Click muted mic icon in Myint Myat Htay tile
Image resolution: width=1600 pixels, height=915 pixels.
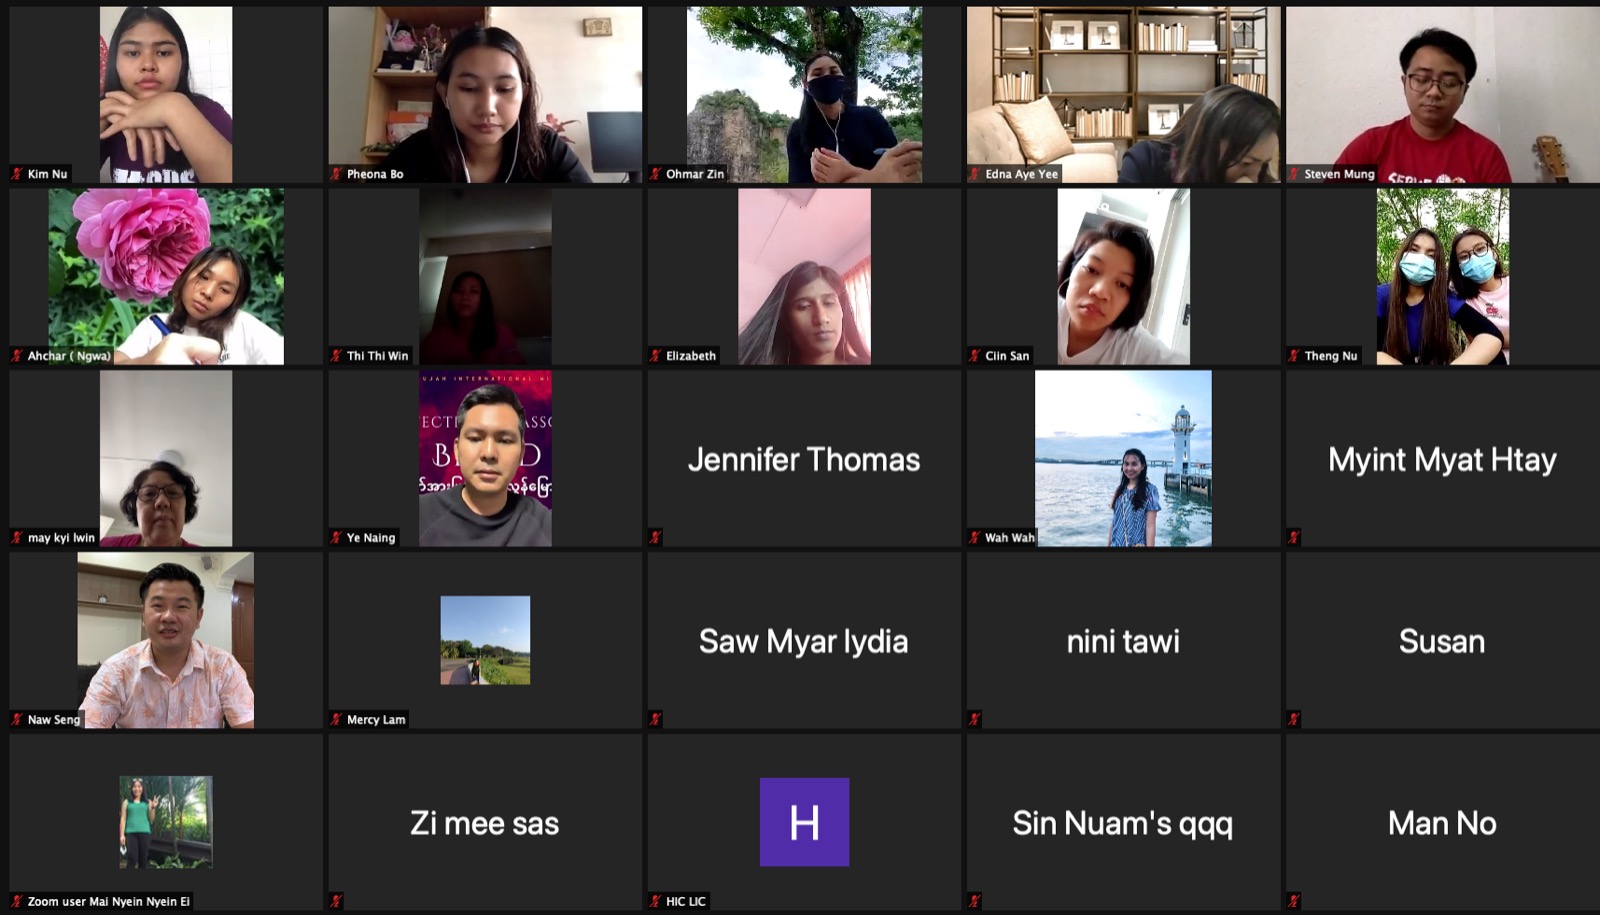[x=1293, y=538]
